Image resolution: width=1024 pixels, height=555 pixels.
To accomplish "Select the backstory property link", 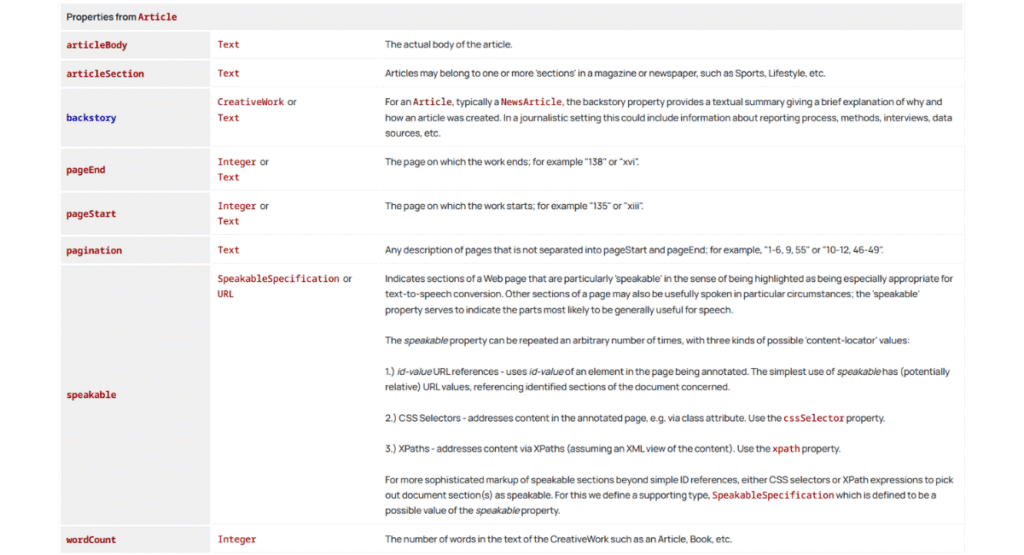I will click(x=91, y=118).
